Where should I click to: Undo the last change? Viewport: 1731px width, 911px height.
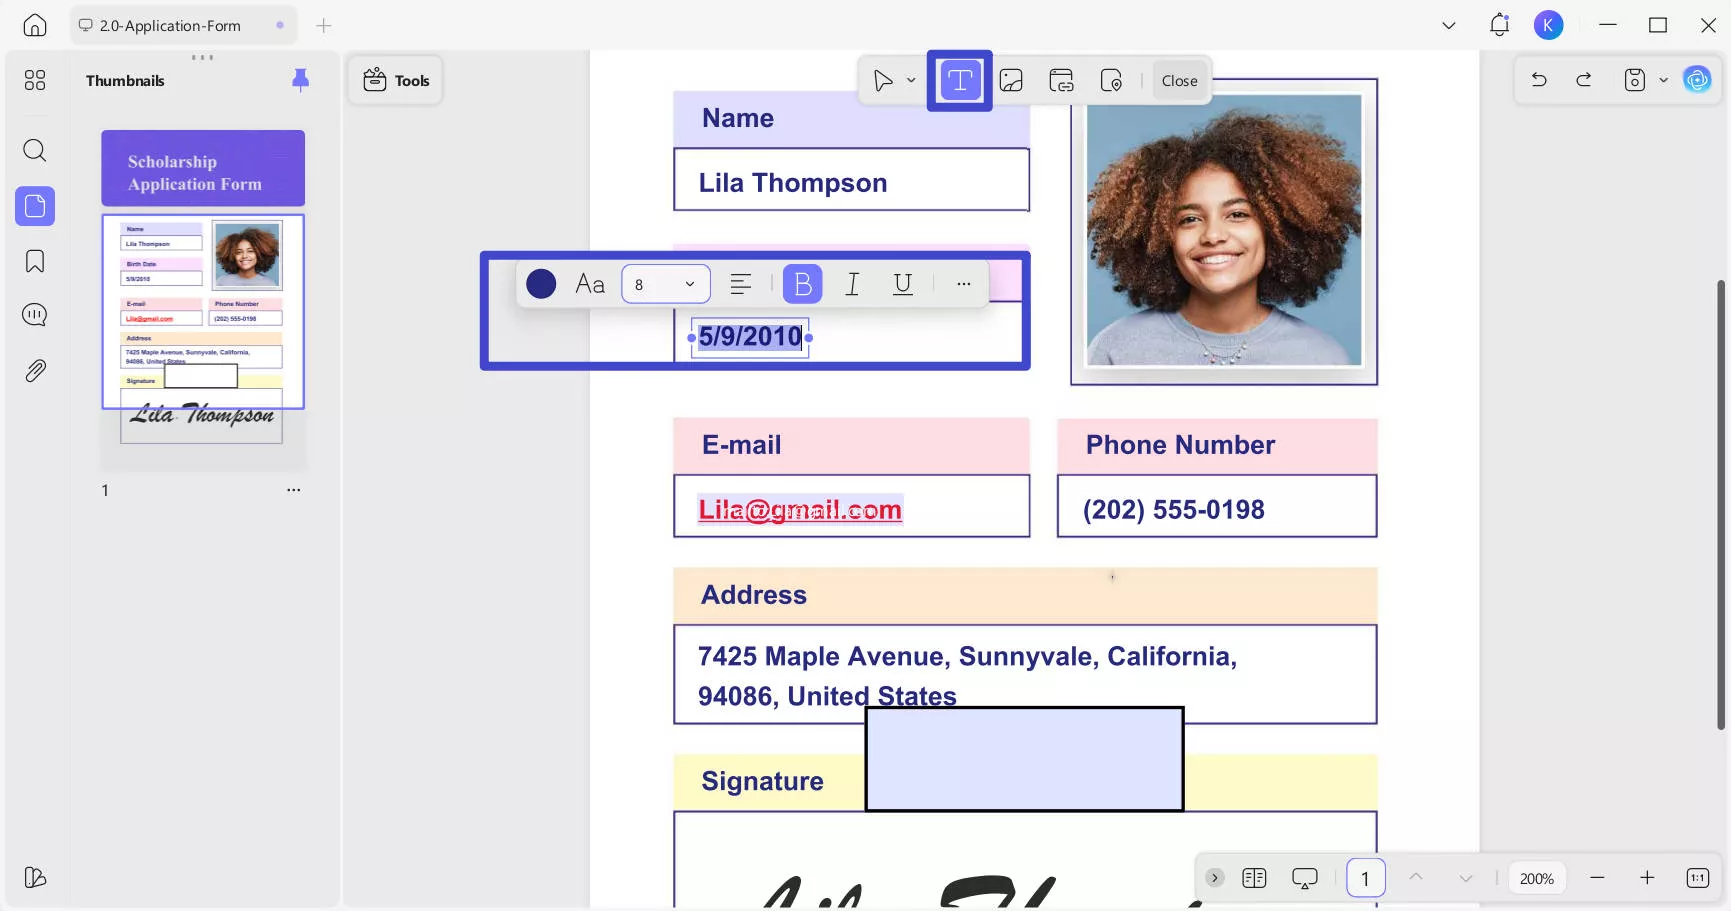click(1539, 79)
